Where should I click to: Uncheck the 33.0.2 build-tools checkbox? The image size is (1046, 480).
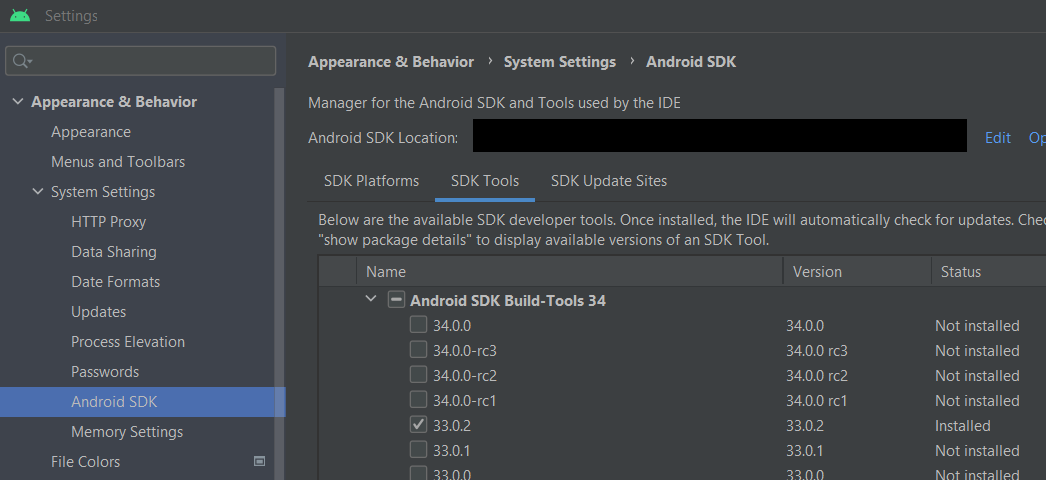coord(418,425)
